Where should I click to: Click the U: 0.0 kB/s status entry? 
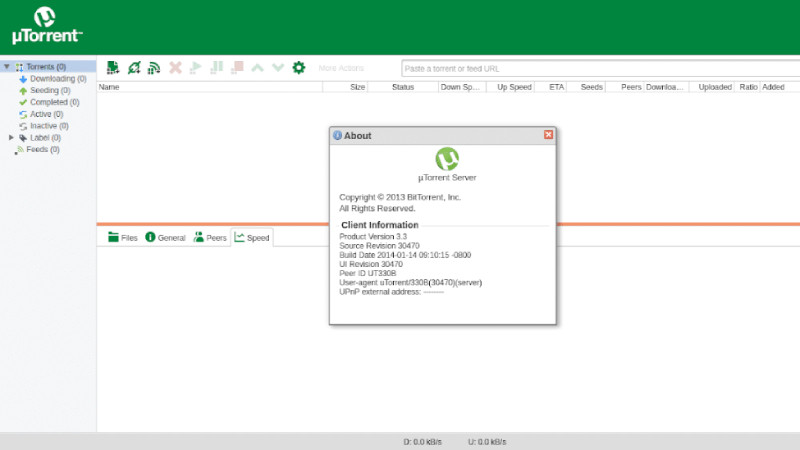(x=487, y=442)
